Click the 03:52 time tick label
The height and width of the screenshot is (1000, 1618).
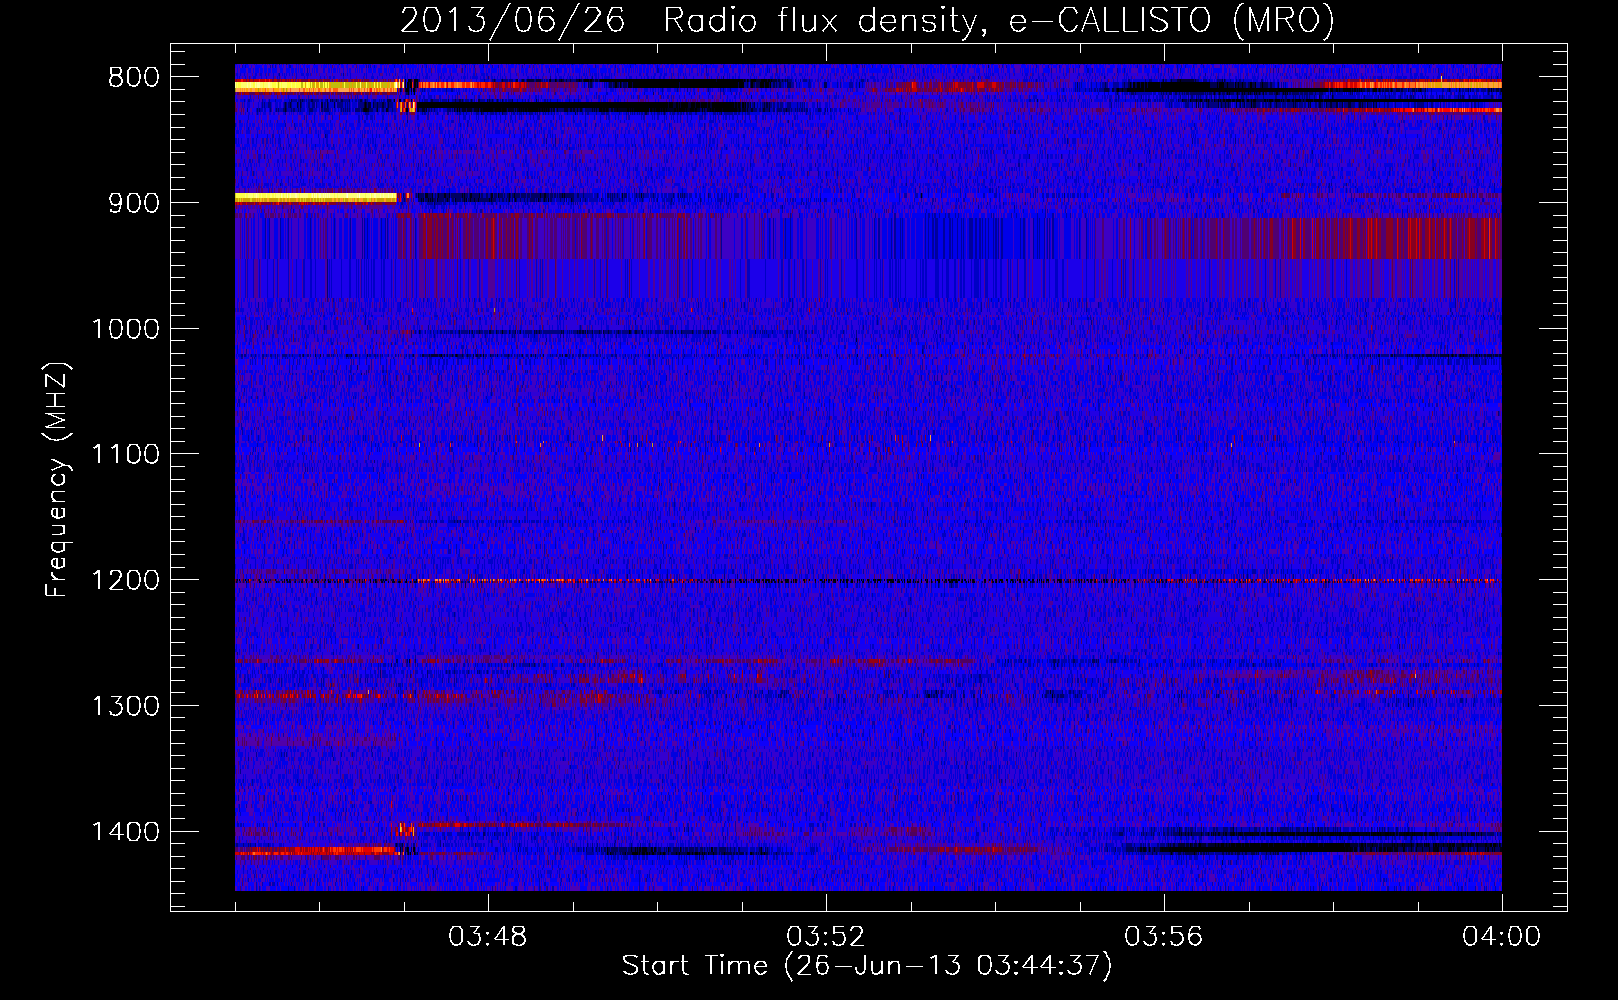pyautogui.click(x=826, y=937)
